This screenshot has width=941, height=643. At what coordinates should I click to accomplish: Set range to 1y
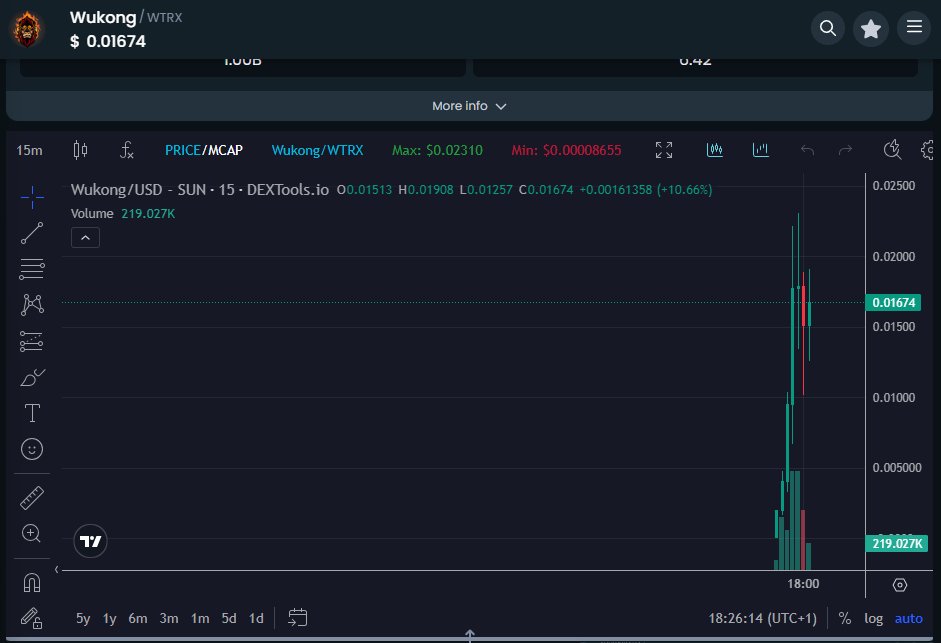click(109, 618)
